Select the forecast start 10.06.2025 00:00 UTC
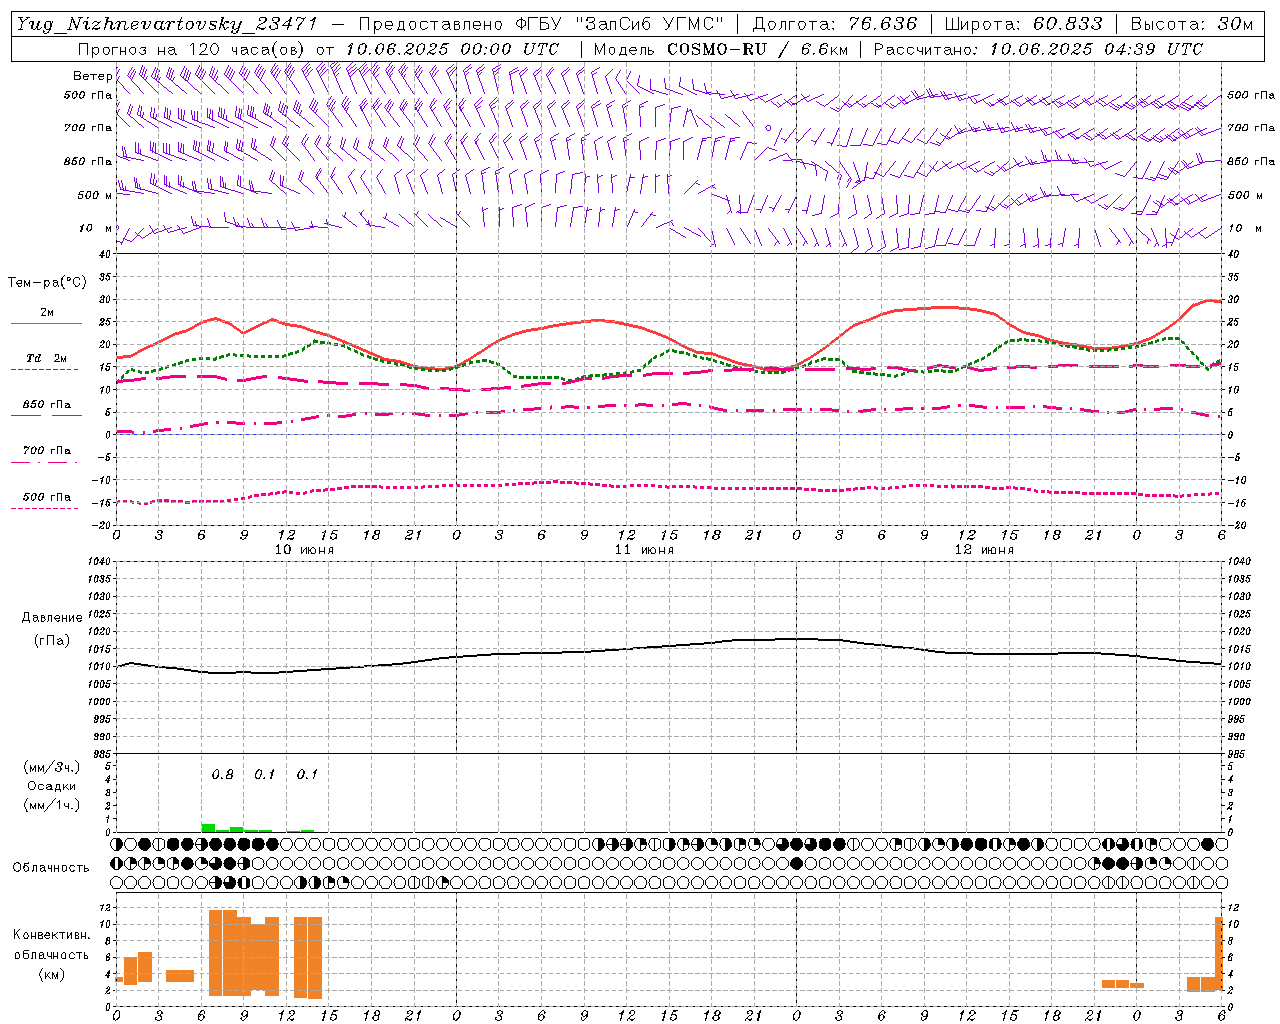Viewport: 1280px width, 1024px height. point(452,49)
